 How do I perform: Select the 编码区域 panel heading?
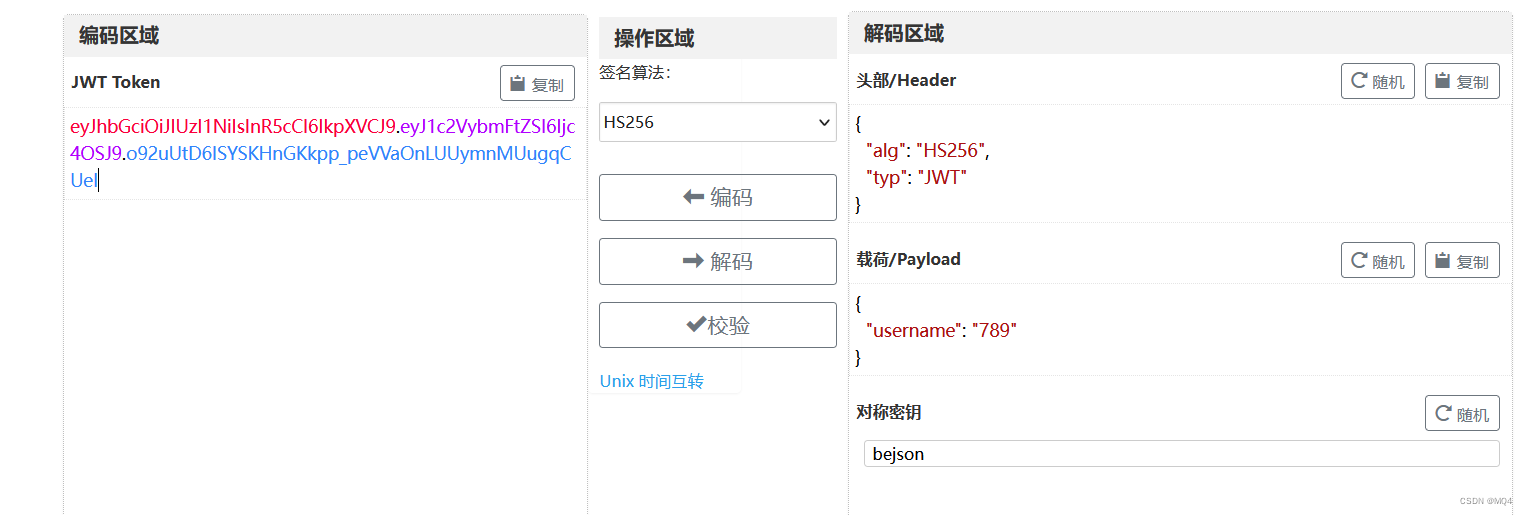[119, 36]
